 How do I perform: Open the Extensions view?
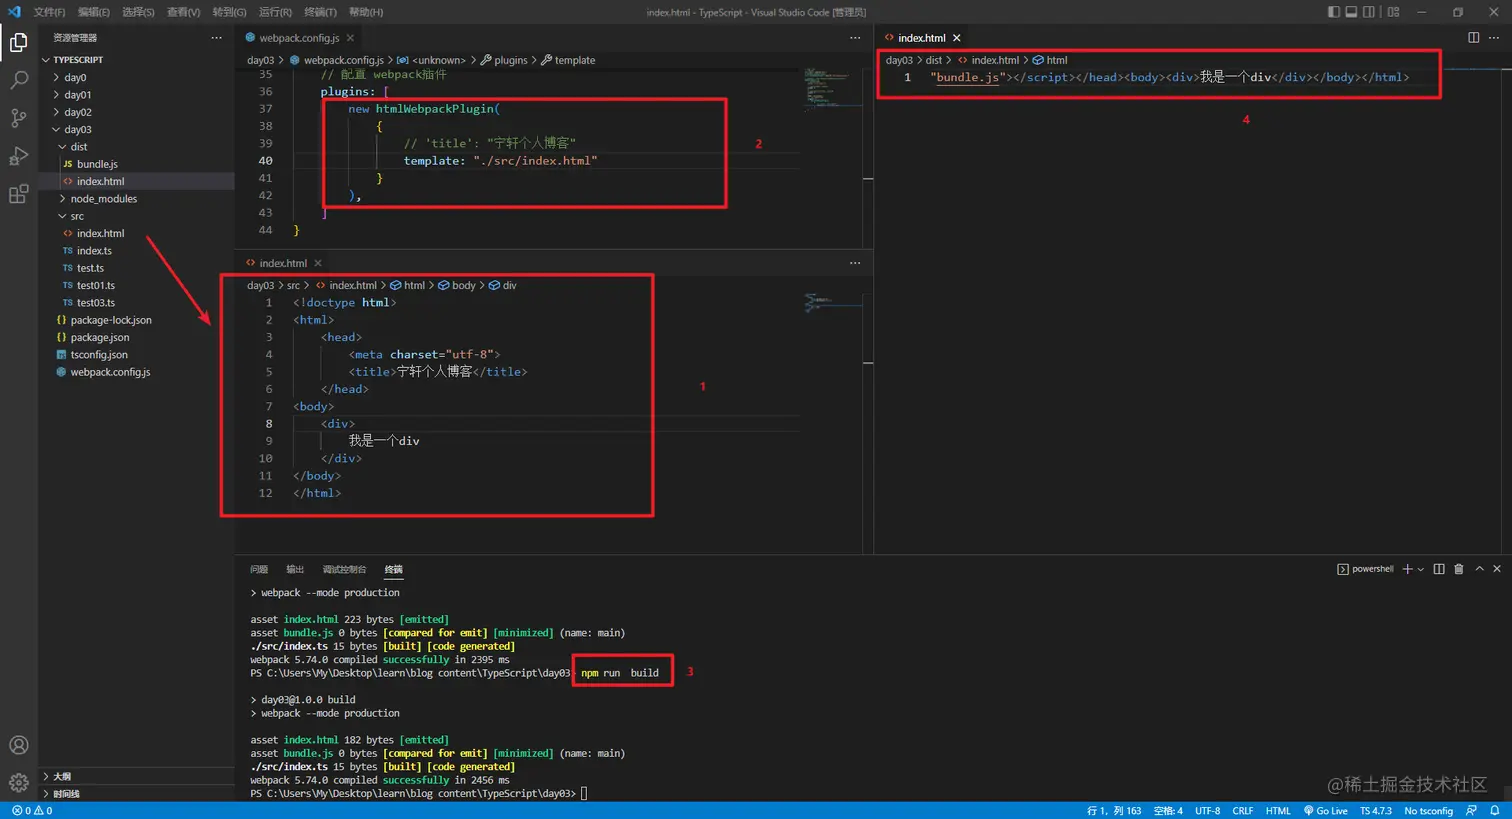18,194
